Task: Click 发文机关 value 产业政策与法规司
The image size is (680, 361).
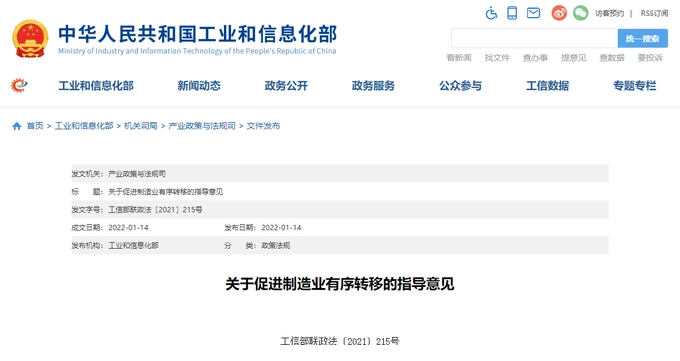Action: point(137,174)
